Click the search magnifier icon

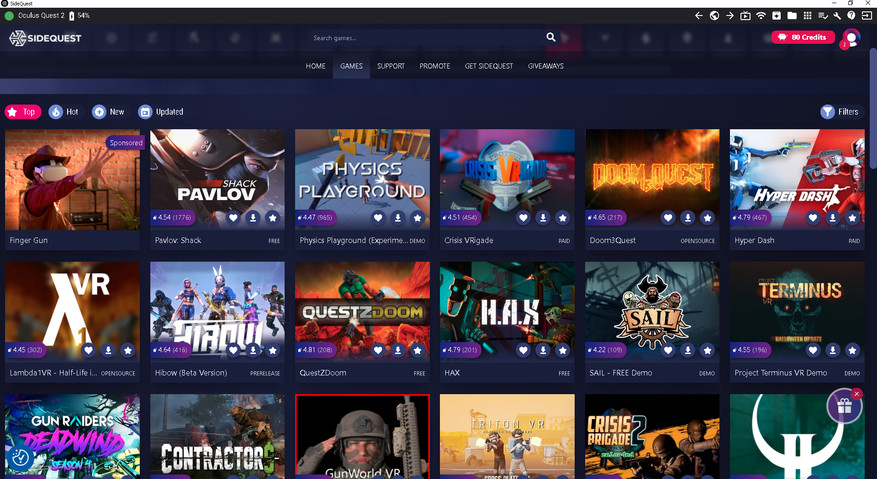point(551,37)
